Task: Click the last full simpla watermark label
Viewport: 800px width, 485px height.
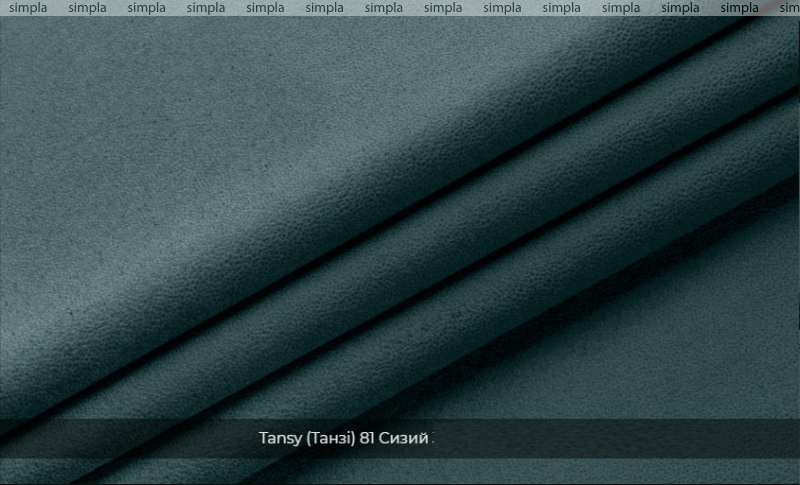Action: click(739, 8)
